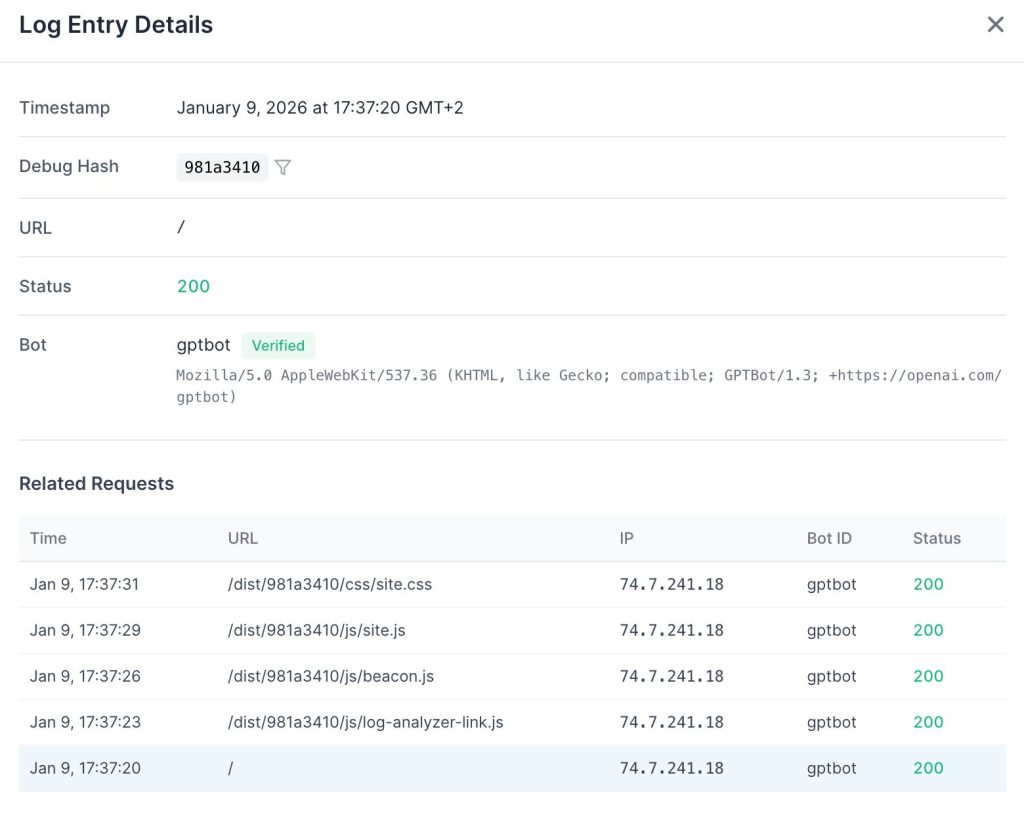Screen dimensions: 1024x813
Task: Click the 200 status in the site.js row
Action: pos(928,630)
